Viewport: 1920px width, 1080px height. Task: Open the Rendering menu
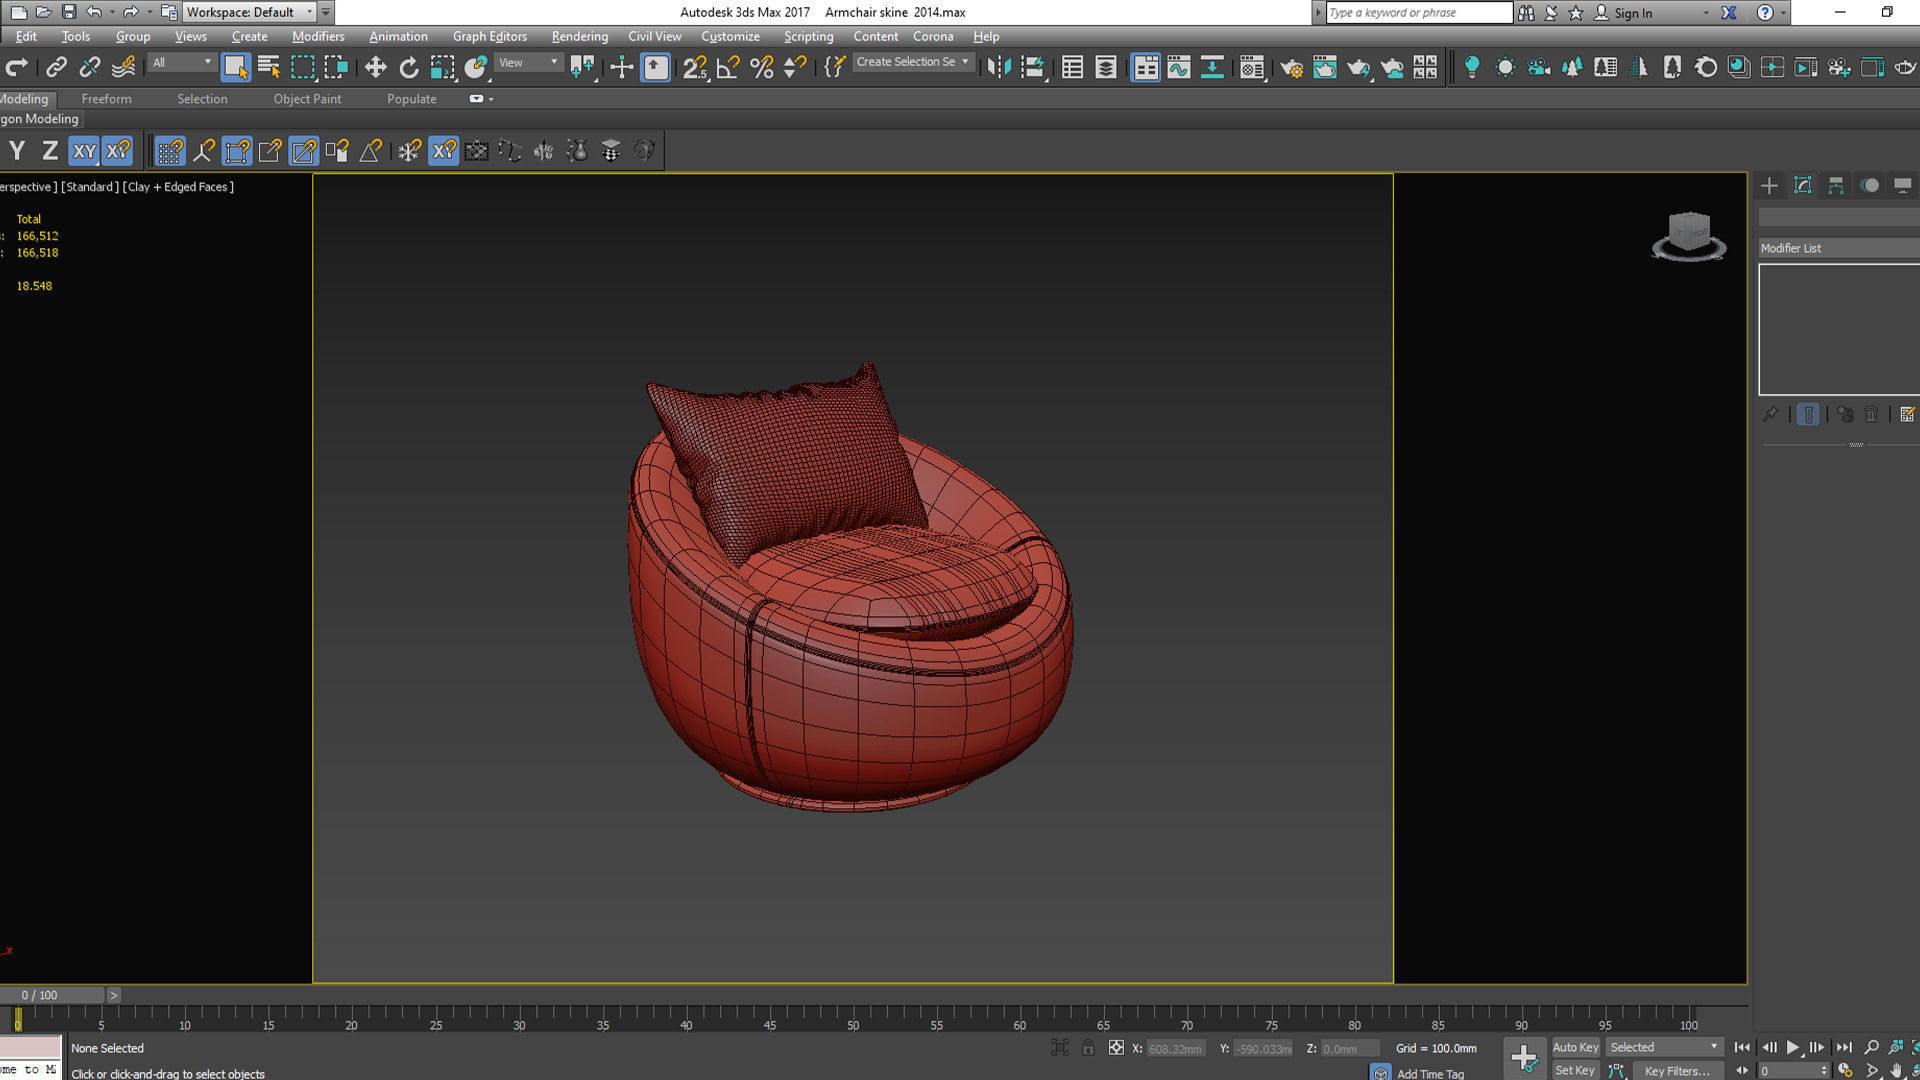(579, 36)
